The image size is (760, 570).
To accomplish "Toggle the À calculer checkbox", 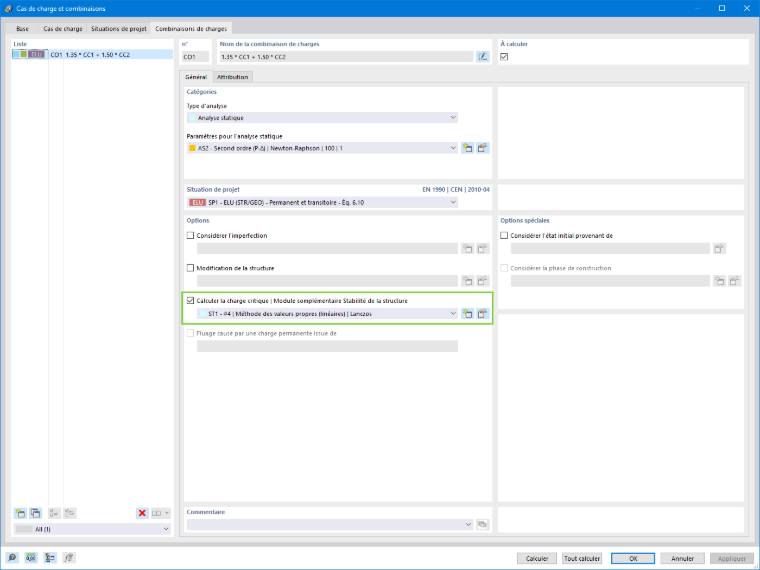I will [504, 57].
